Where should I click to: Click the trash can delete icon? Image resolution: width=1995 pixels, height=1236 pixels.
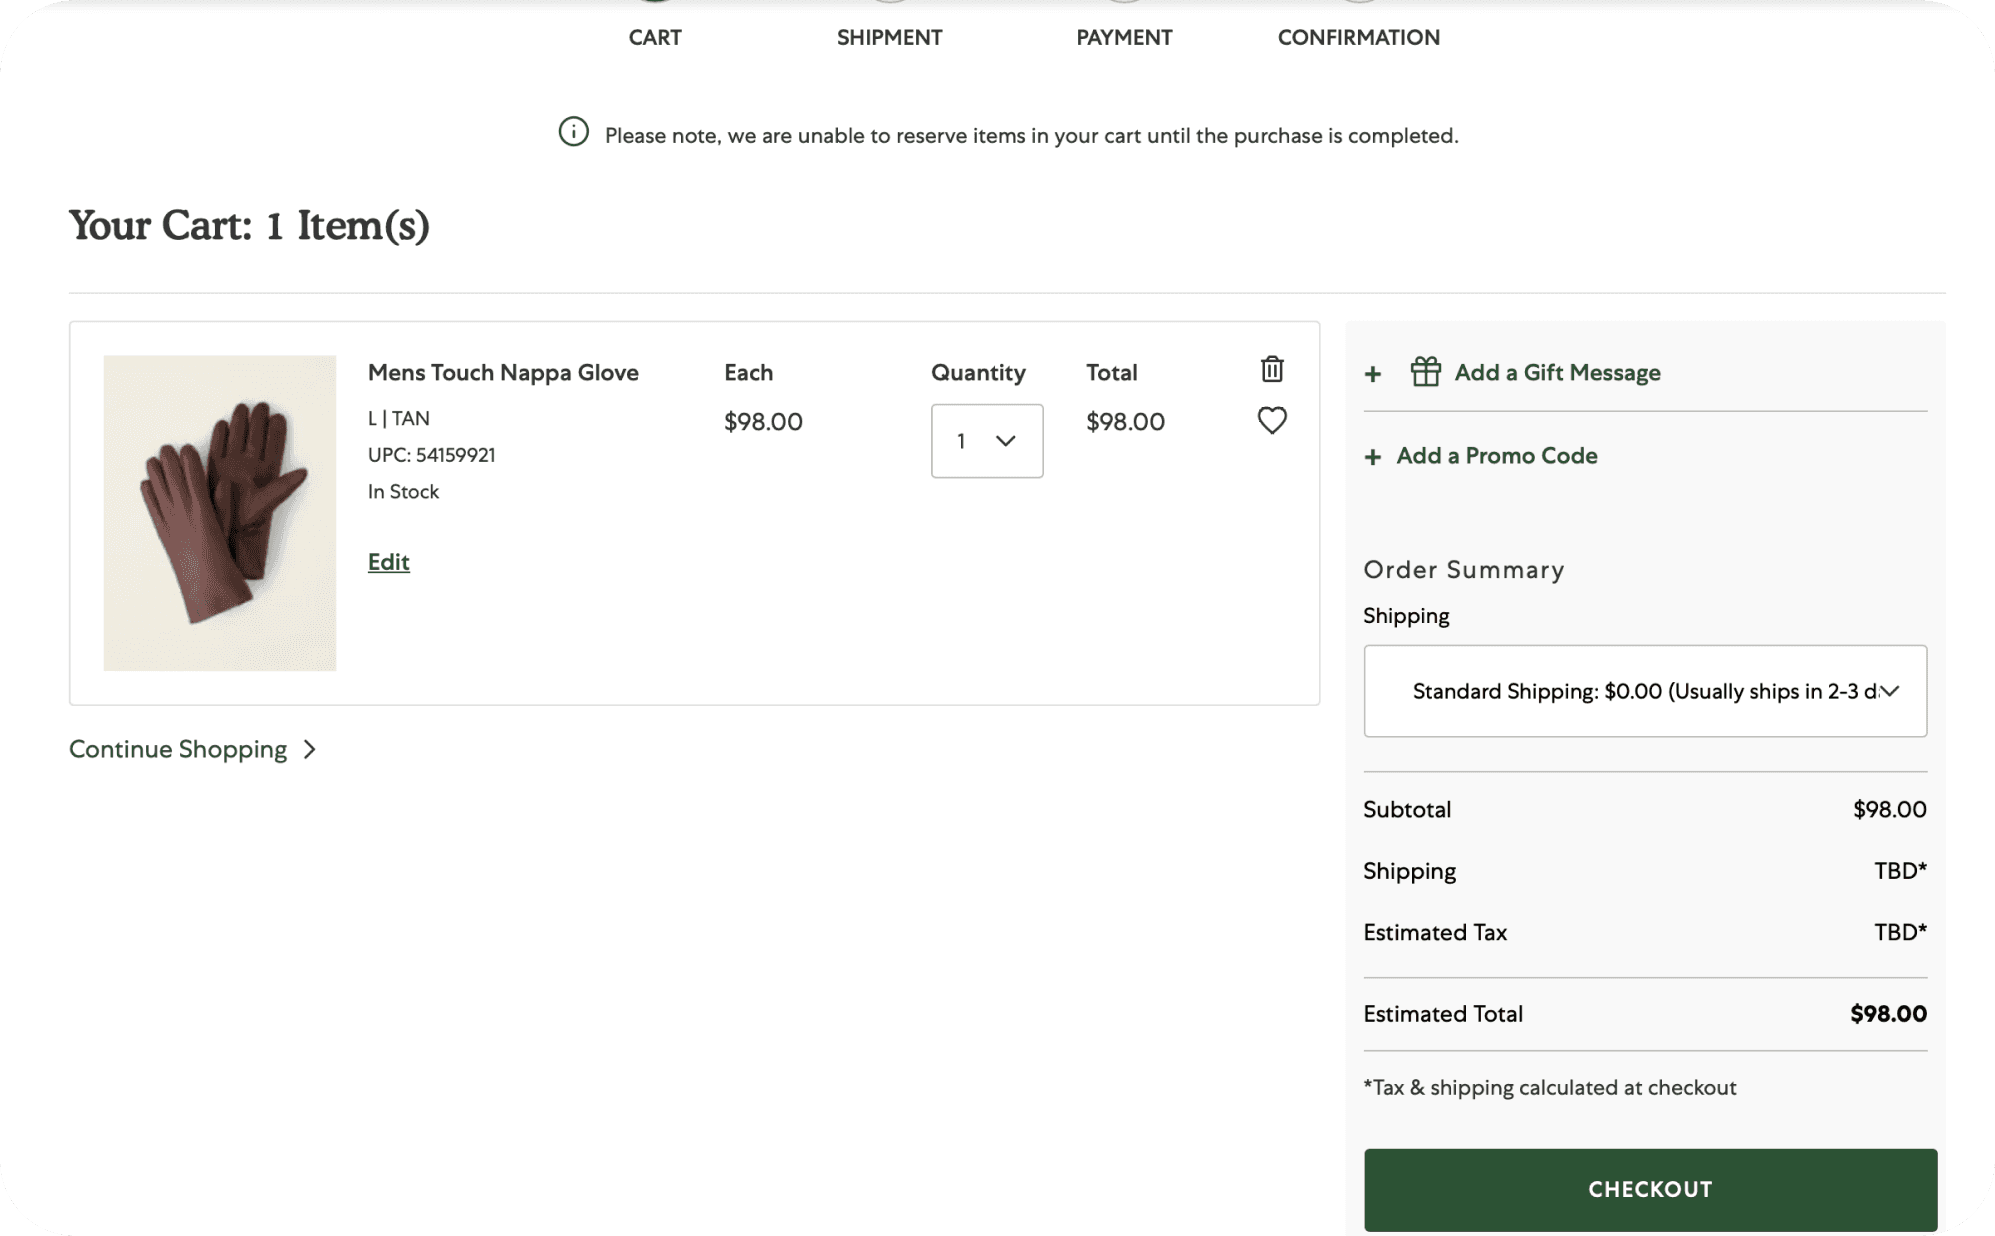(x=1271, y=369)
